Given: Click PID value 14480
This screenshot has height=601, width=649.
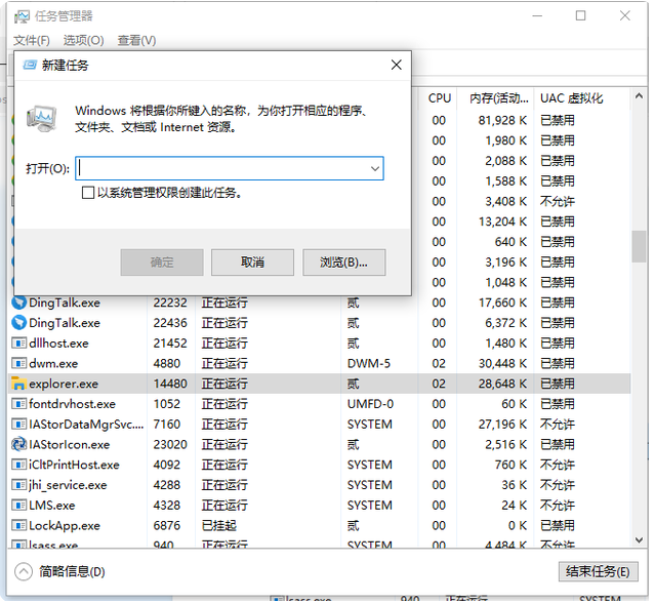Looking at the screenshot, I should point(171,384).
